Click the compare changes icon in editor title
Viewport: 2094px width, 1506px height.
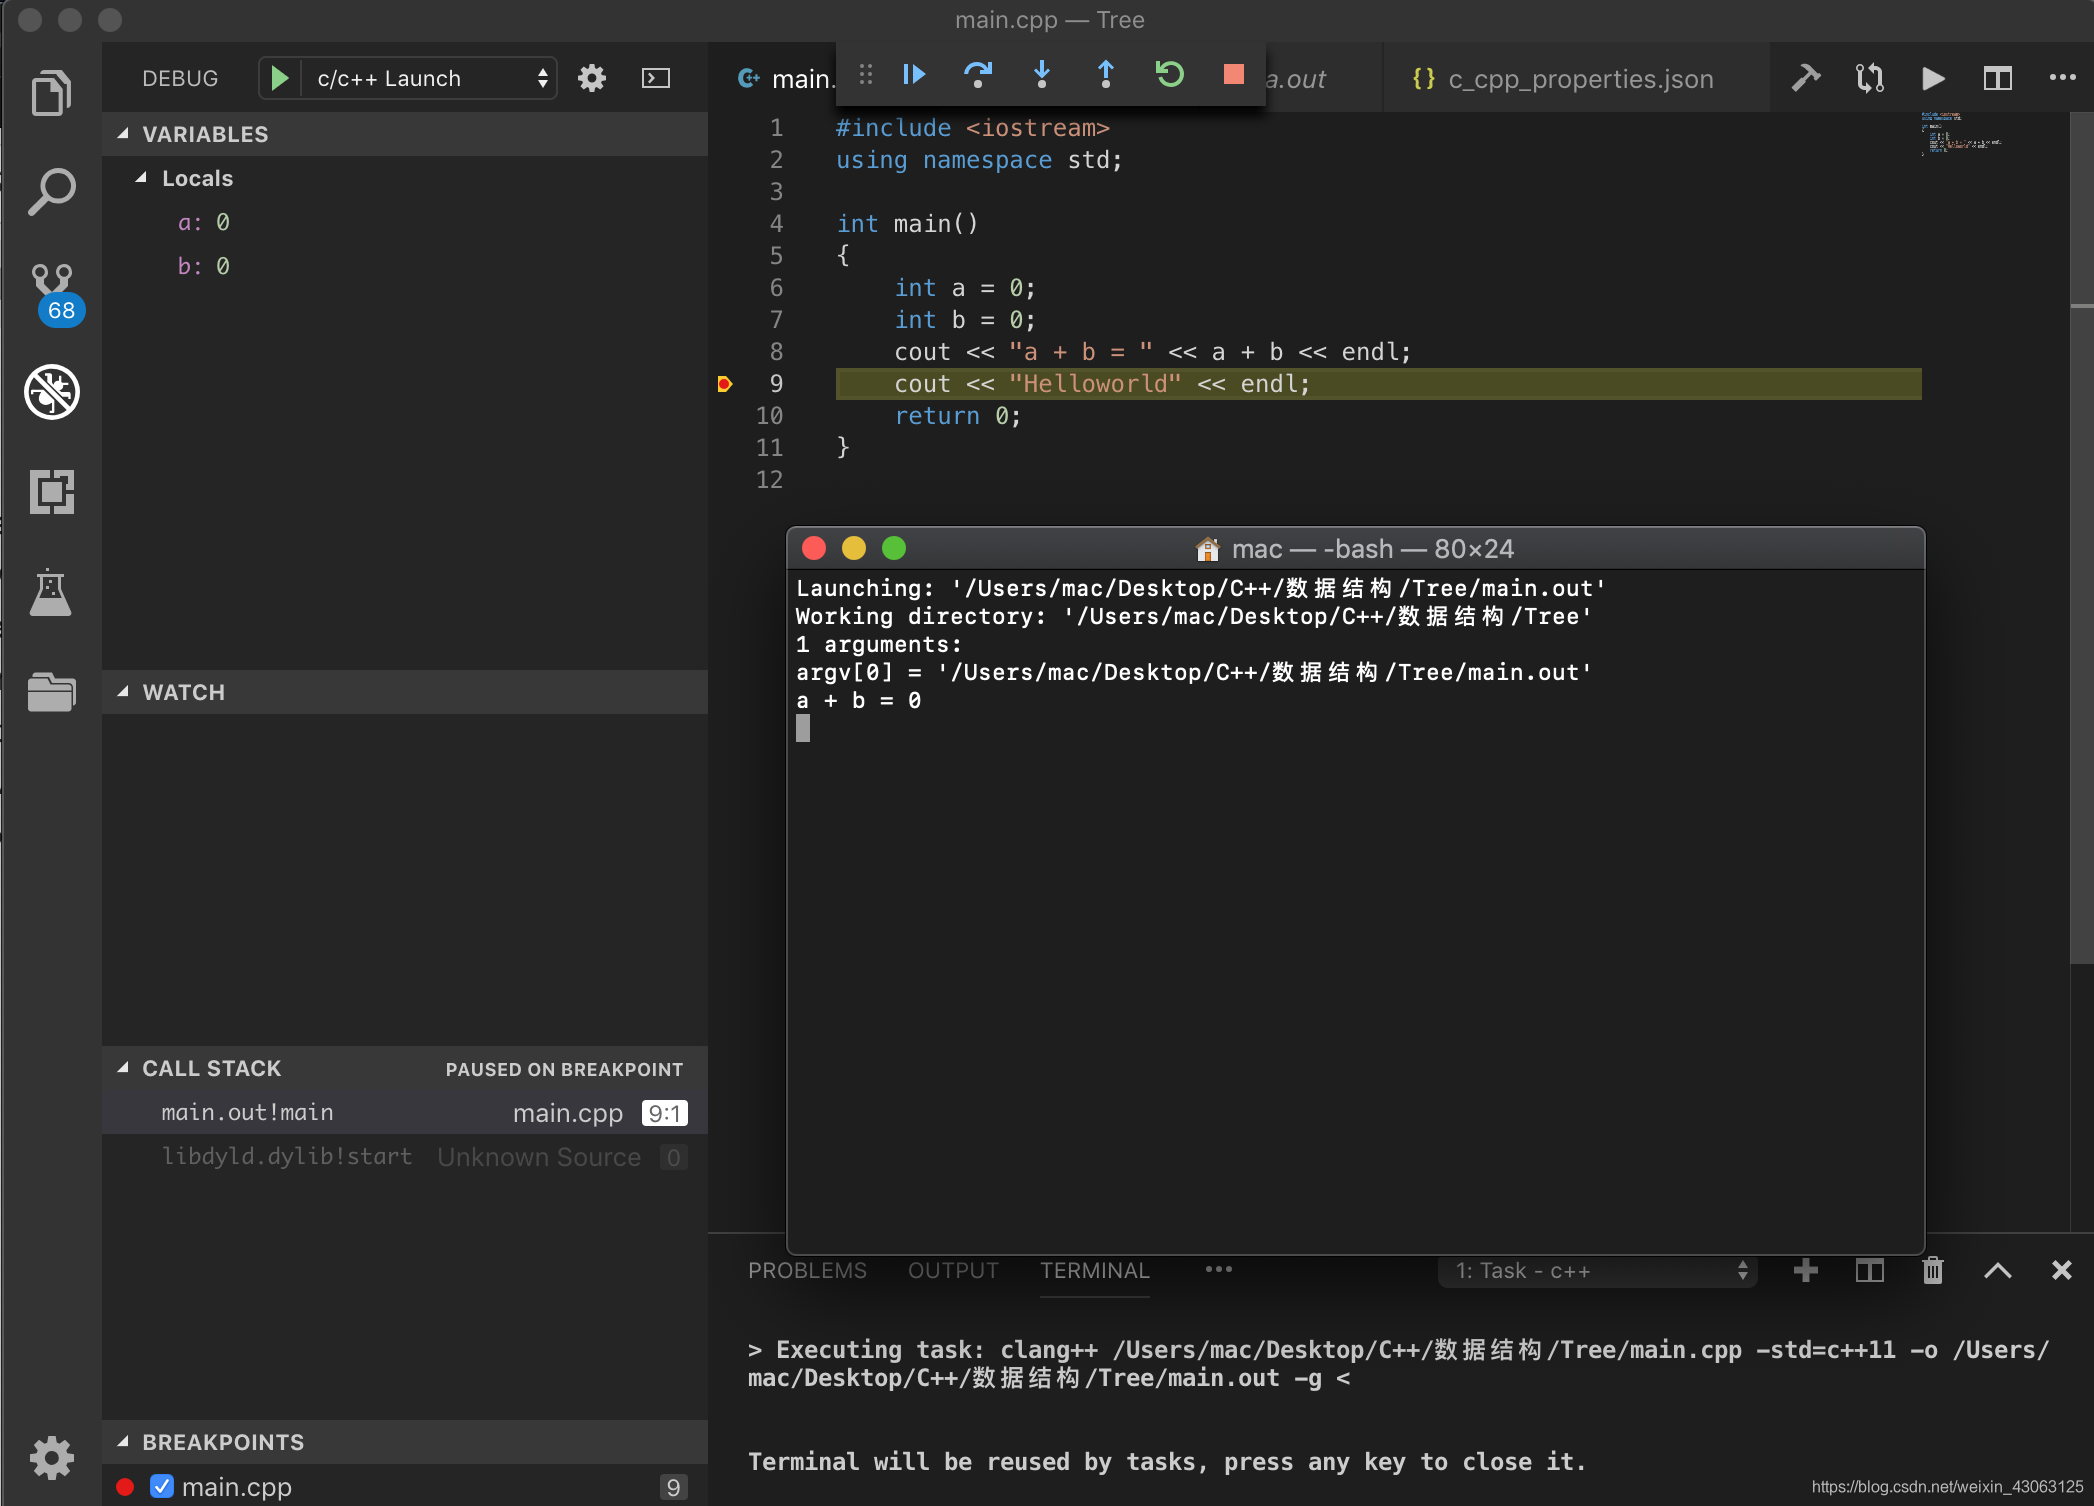1869,78
